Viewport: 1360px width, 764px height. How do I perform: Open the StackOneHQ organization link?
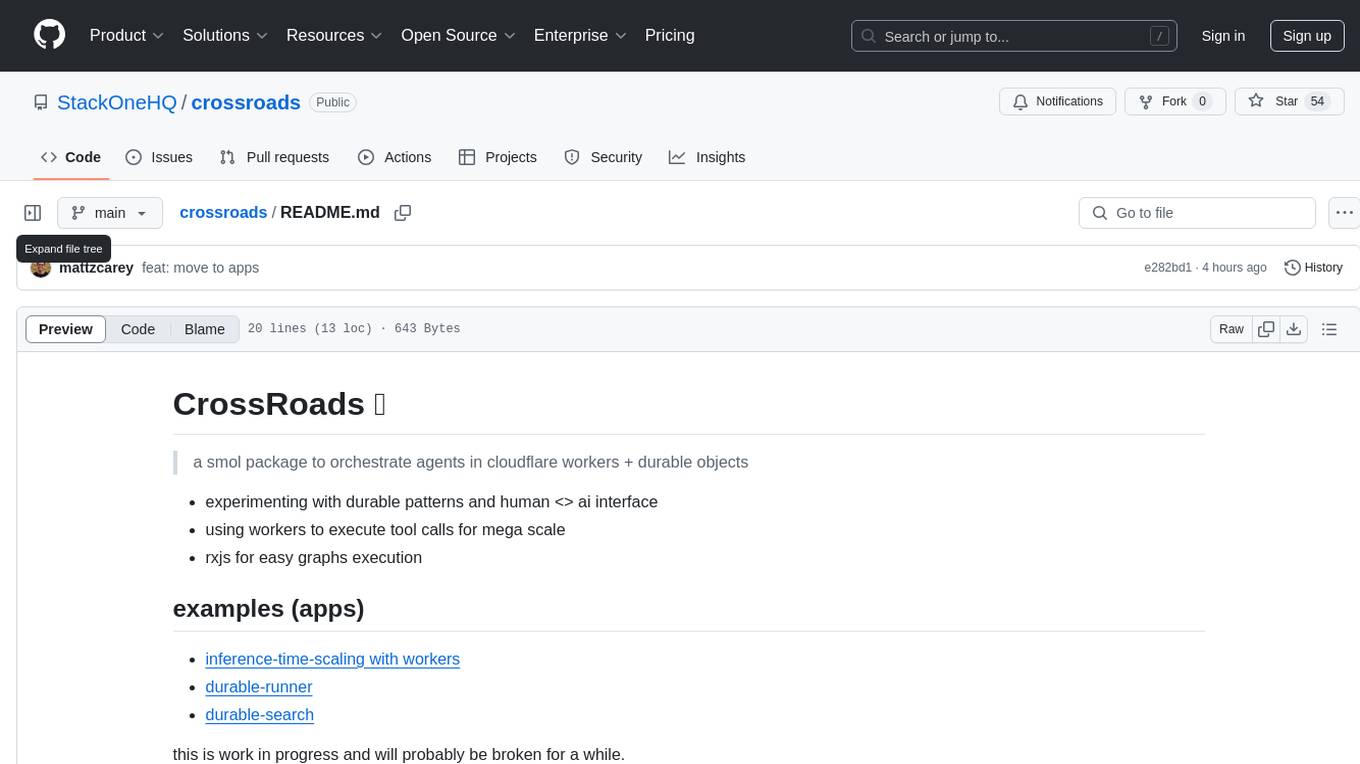(117, 102)
